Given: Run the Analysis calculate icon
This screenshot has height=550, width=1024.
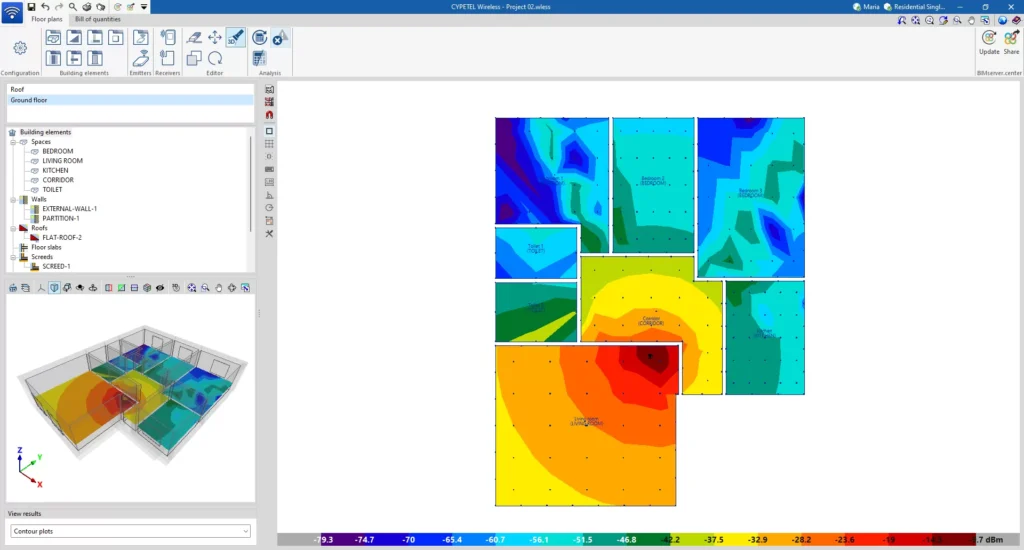Looking at the screenshot, I should pyautogui.click(x=259, y=37).
